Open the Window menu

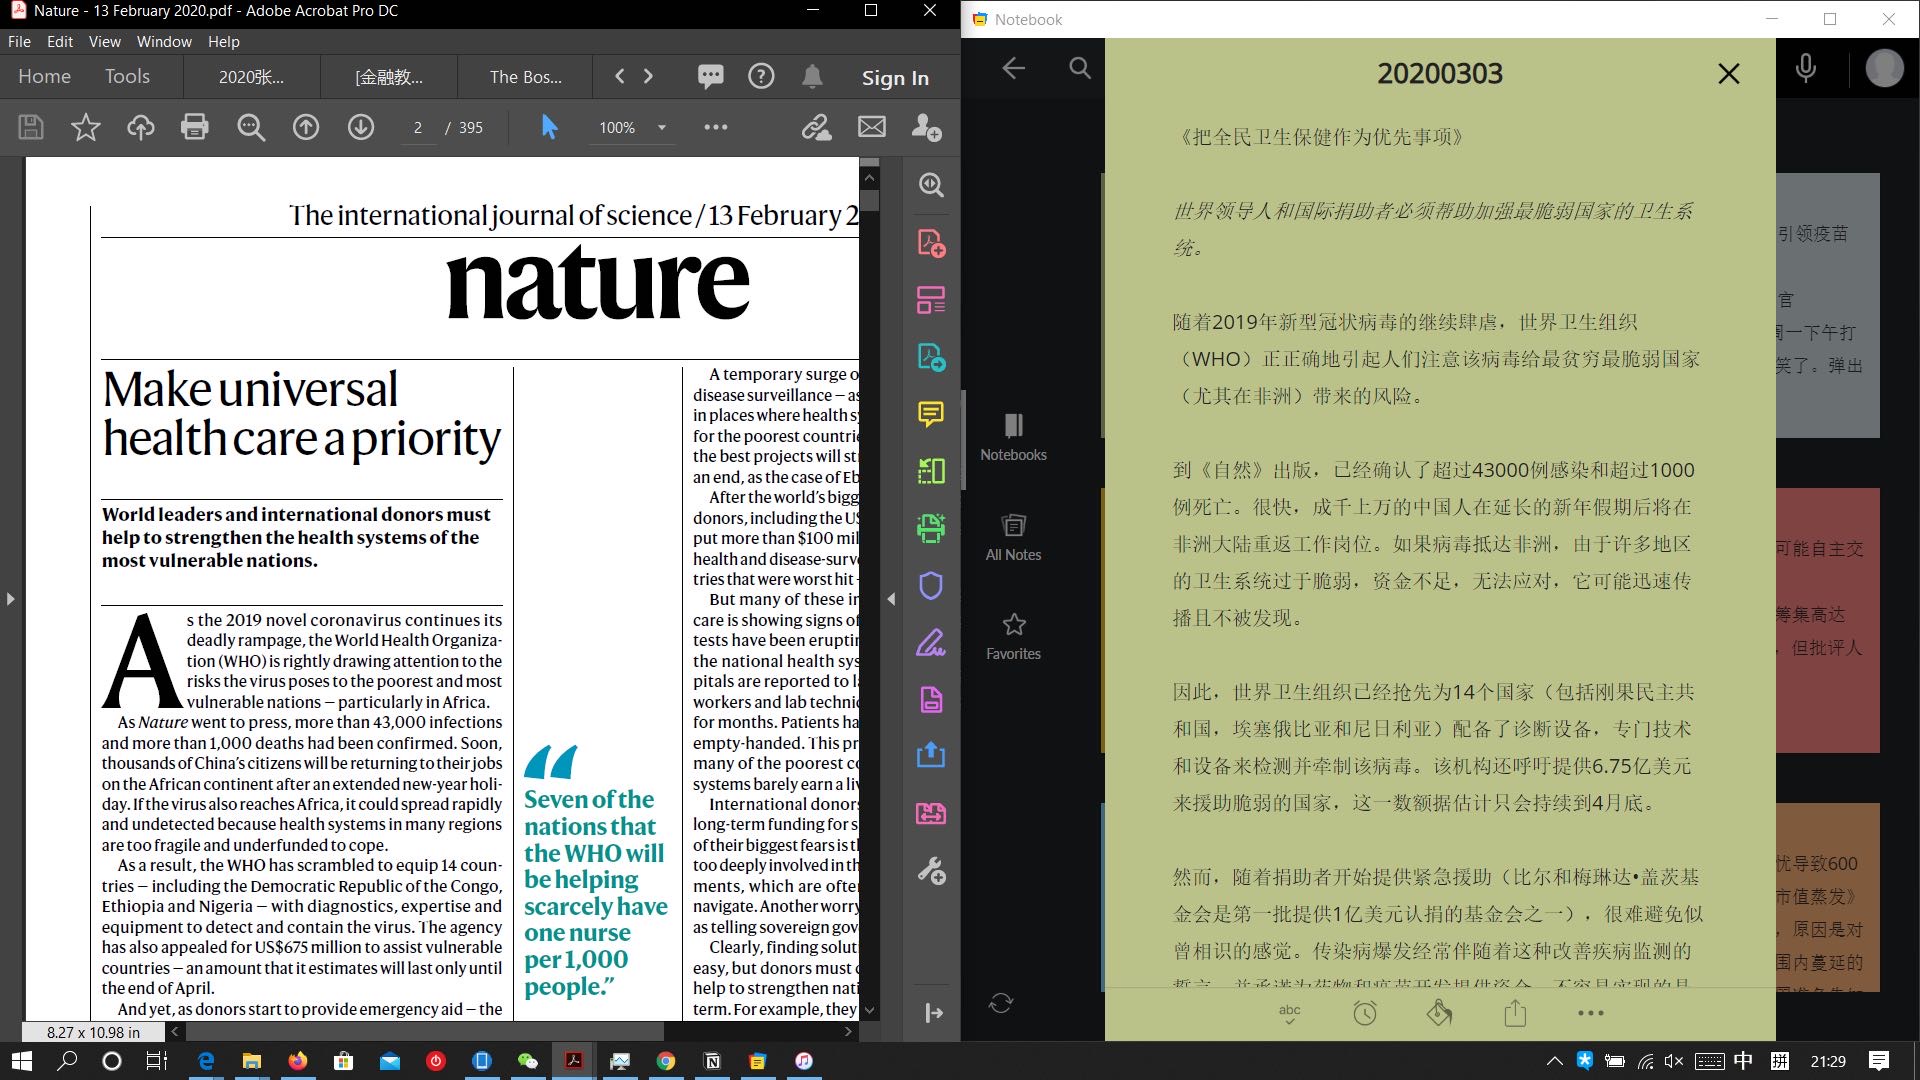pos(164,41)
